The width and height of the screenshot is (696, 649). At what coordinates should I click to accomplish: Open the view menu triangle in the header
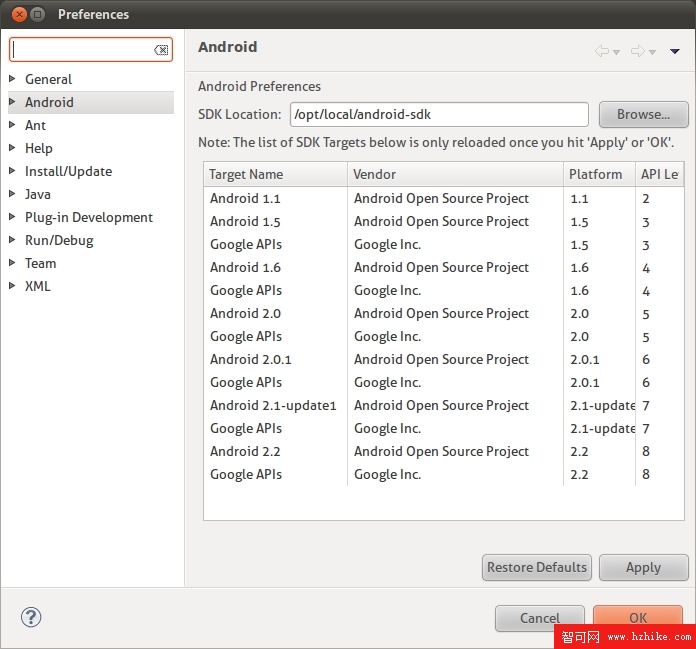[x=675, y=51]
